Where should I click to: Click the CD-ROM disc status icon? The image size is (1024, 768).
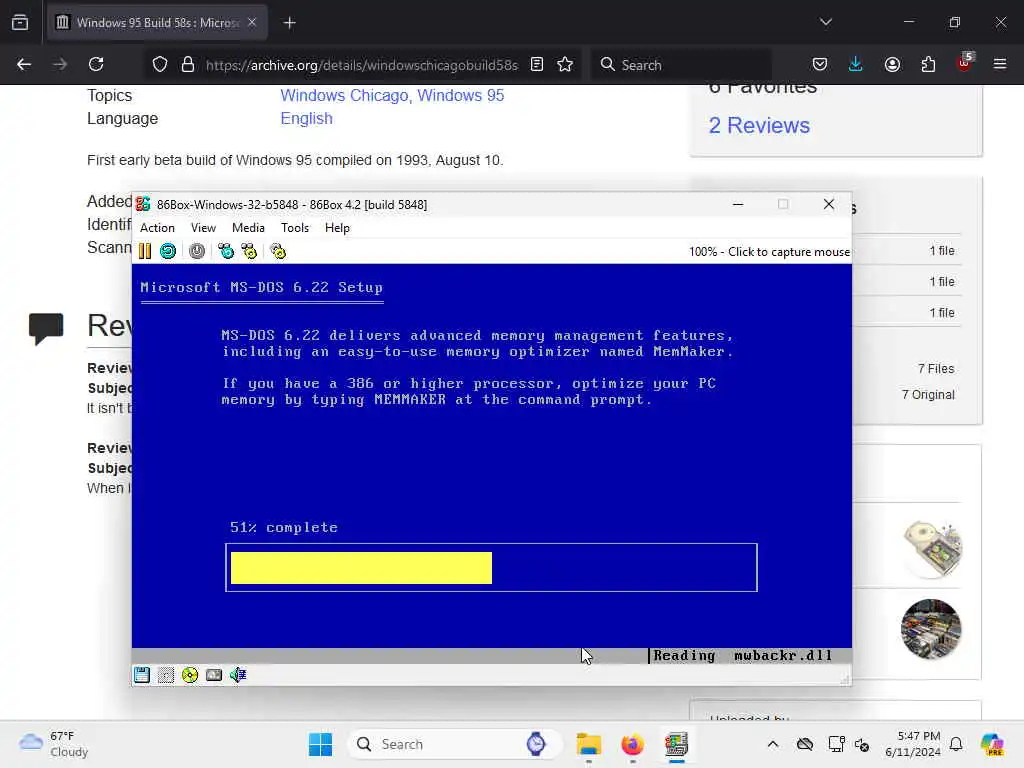(x=190, y=675)
